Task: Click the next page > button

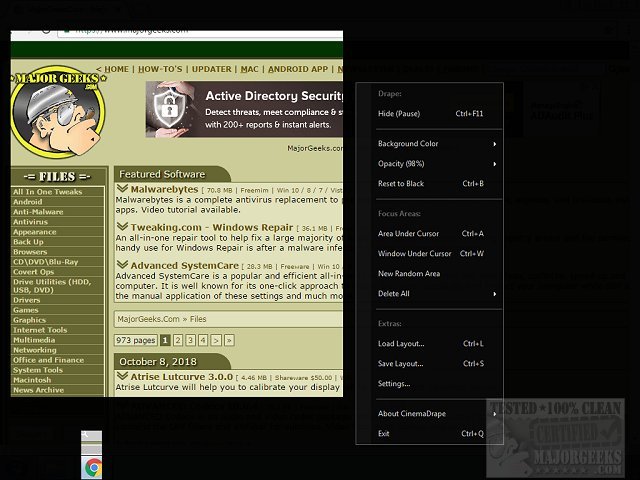Action: [x=216, y=340]
